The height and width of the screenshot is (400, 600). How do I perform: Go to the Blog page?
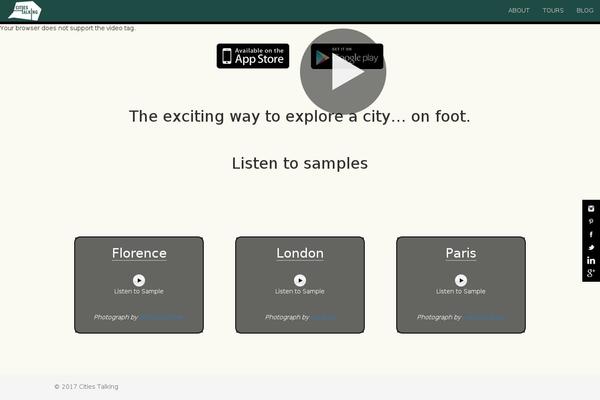[585, 11]
